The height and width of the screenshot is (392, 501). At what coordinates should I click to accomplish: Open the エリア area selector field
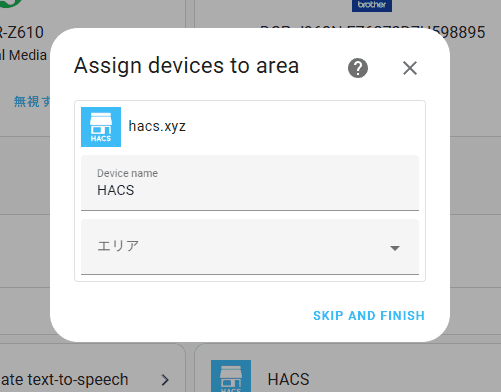click(250, 247)
